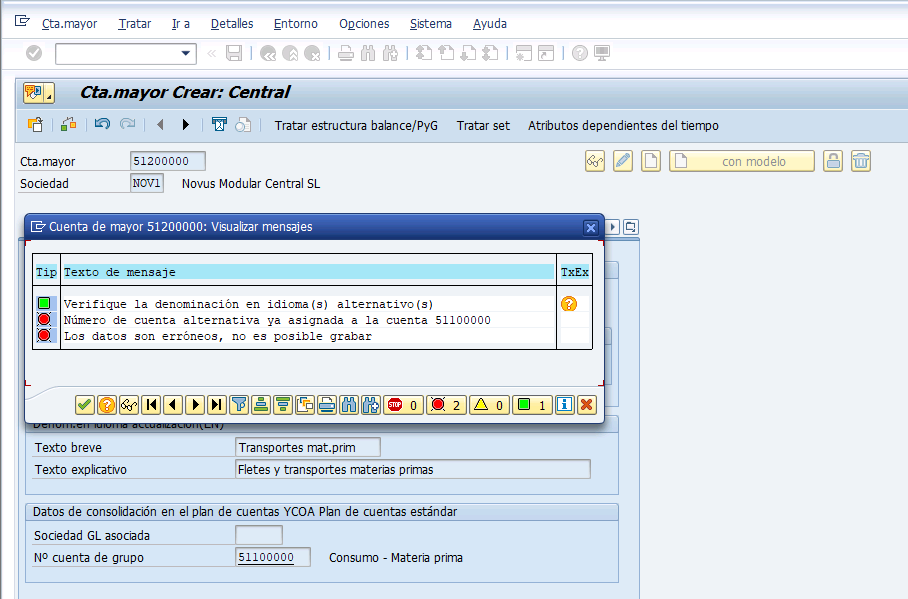The height and width of the screenshot is (599, 908).
Task: Open the Sistema menu
Action: [x=430, y=24]
